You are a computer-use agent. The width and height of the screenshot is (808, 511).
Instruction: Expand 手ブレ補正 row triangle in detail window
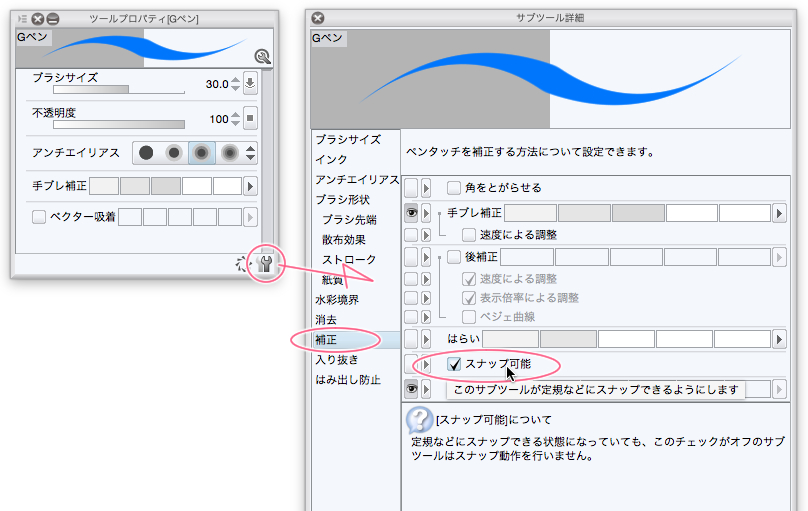click(x=426, y=213)
